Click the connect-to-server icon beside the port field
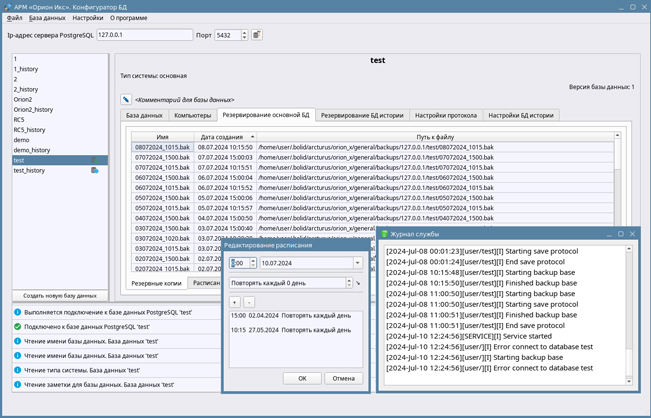 pyautogui.click(x=257, y=35)
